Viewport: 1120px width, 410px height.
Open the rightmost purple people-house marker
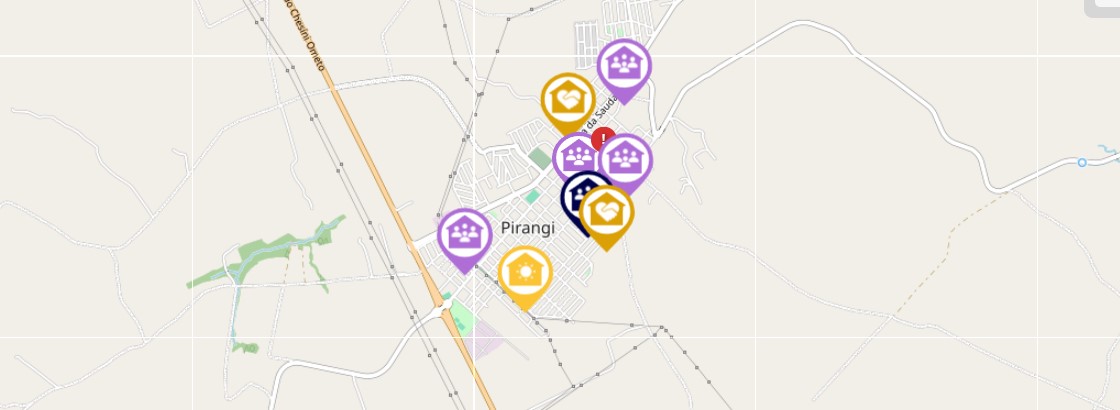pyautogui.click(x=626, y=163)
